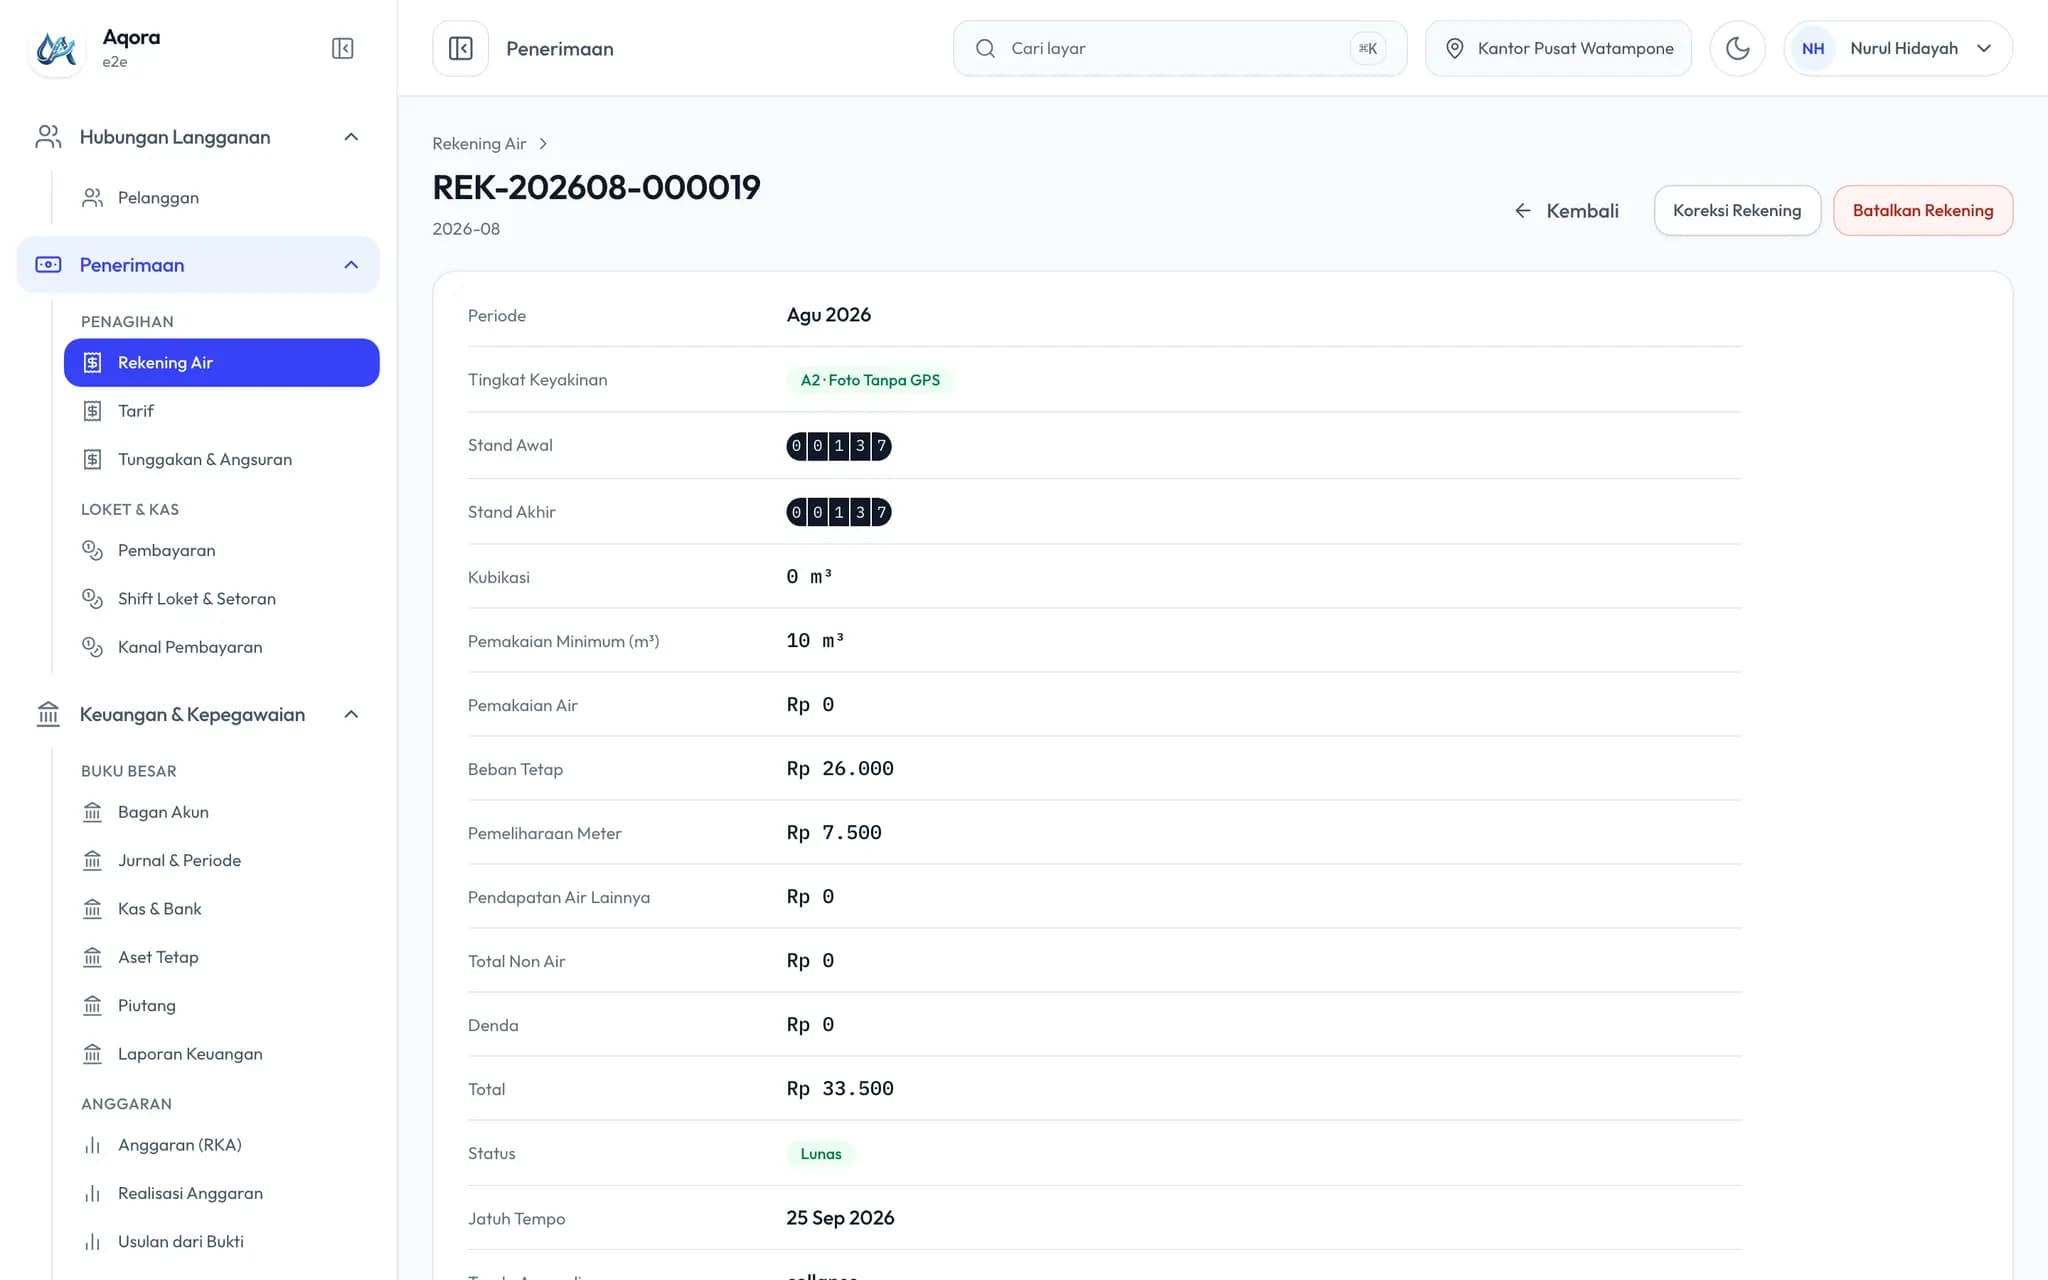Click the NH user avatar
Image resolution: width=2048 pixels, height=1280 pixels.
[x=1813, y=48]
